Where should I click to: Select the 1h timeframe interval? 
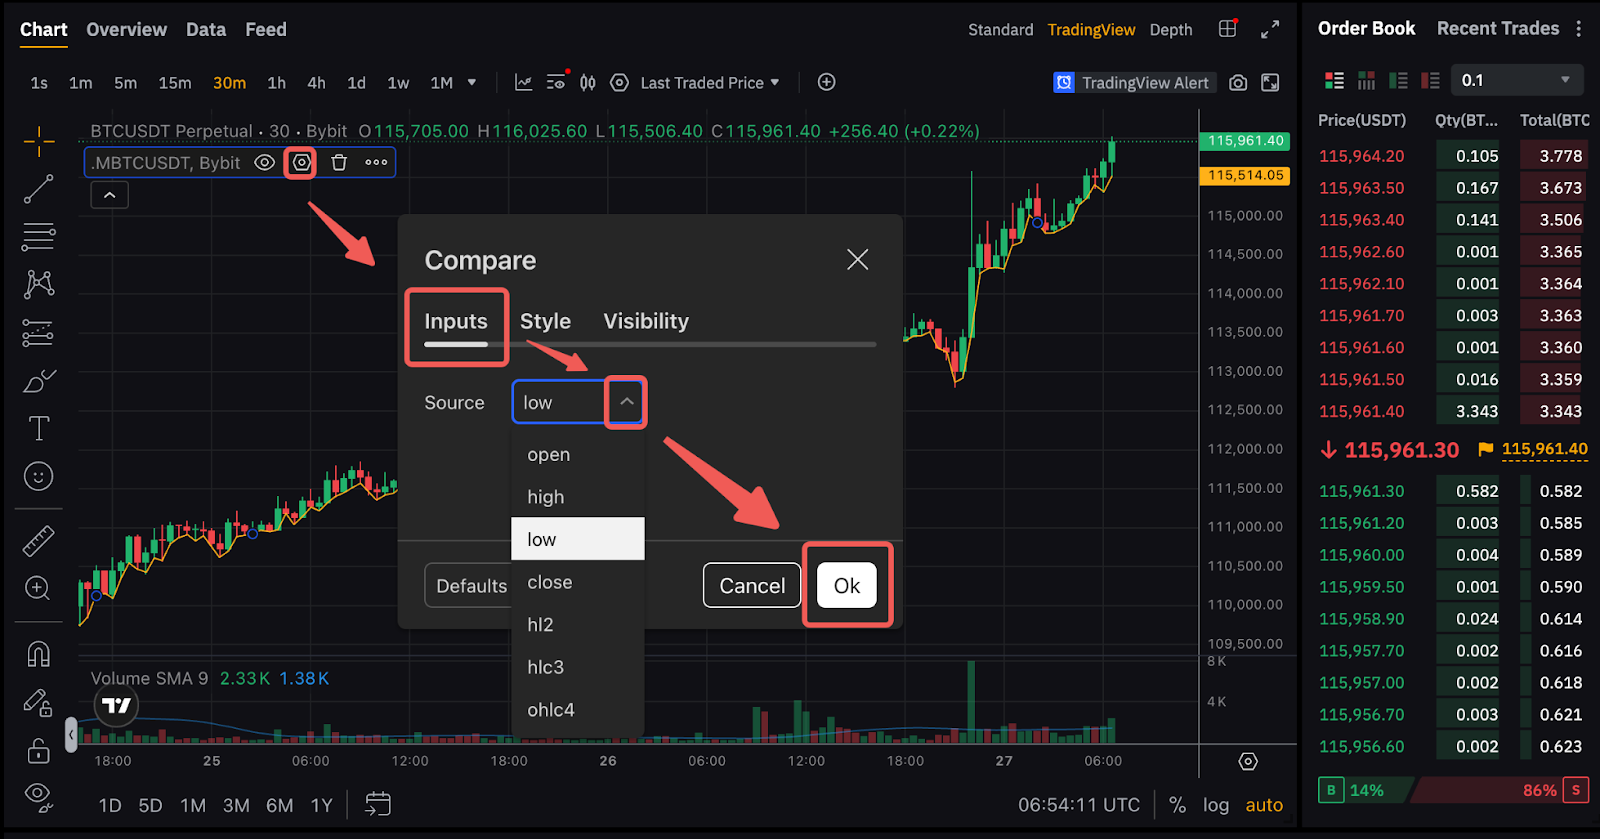click(276, 83)
